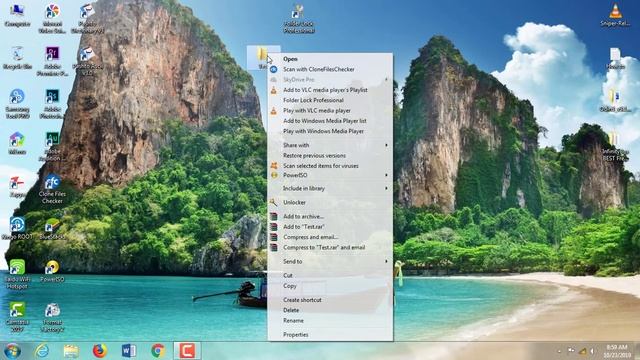Viewport: 640px width, 360px height.
Task: Choose Add to archive...
Action: (x=330, y=216)
